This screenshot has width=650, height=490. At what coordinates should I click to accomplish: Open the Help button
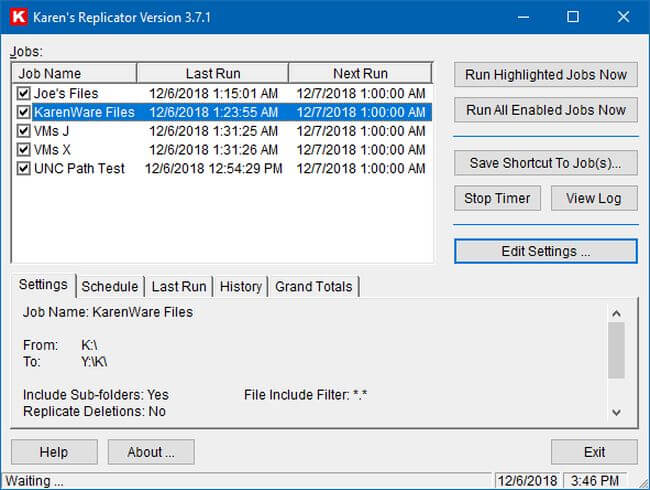54,452
